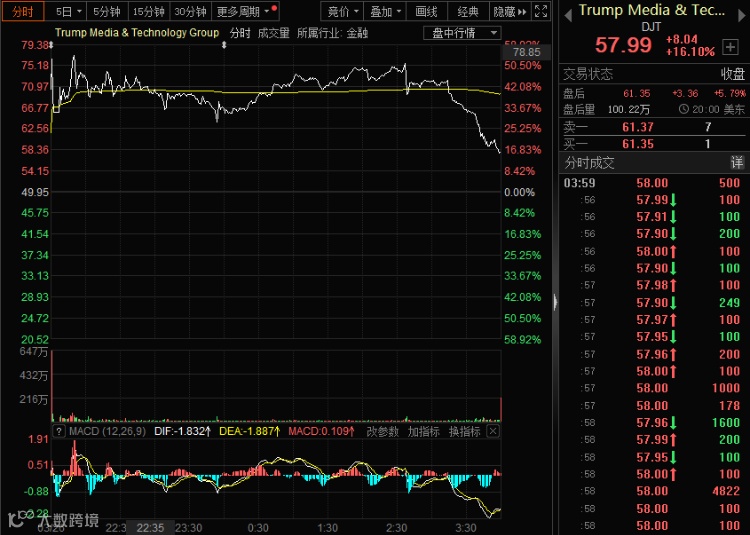Click 换指标 to change indicator
750x535 pixels.
pos(464,431)
